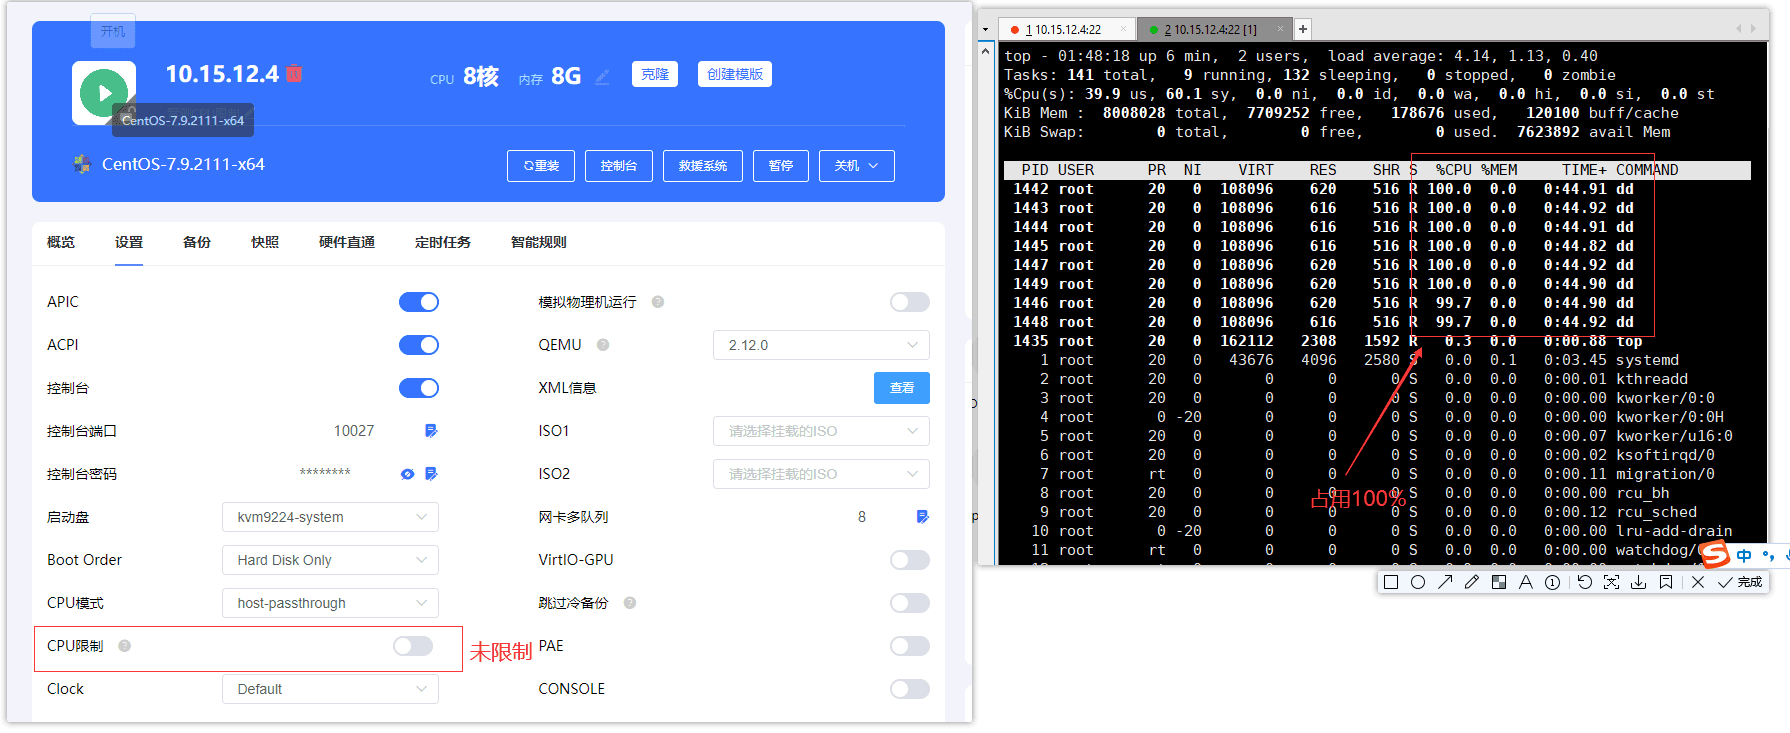Click the 救援系统 button
This screenshot has height=733, width=1790.
[x=703, y=166]
